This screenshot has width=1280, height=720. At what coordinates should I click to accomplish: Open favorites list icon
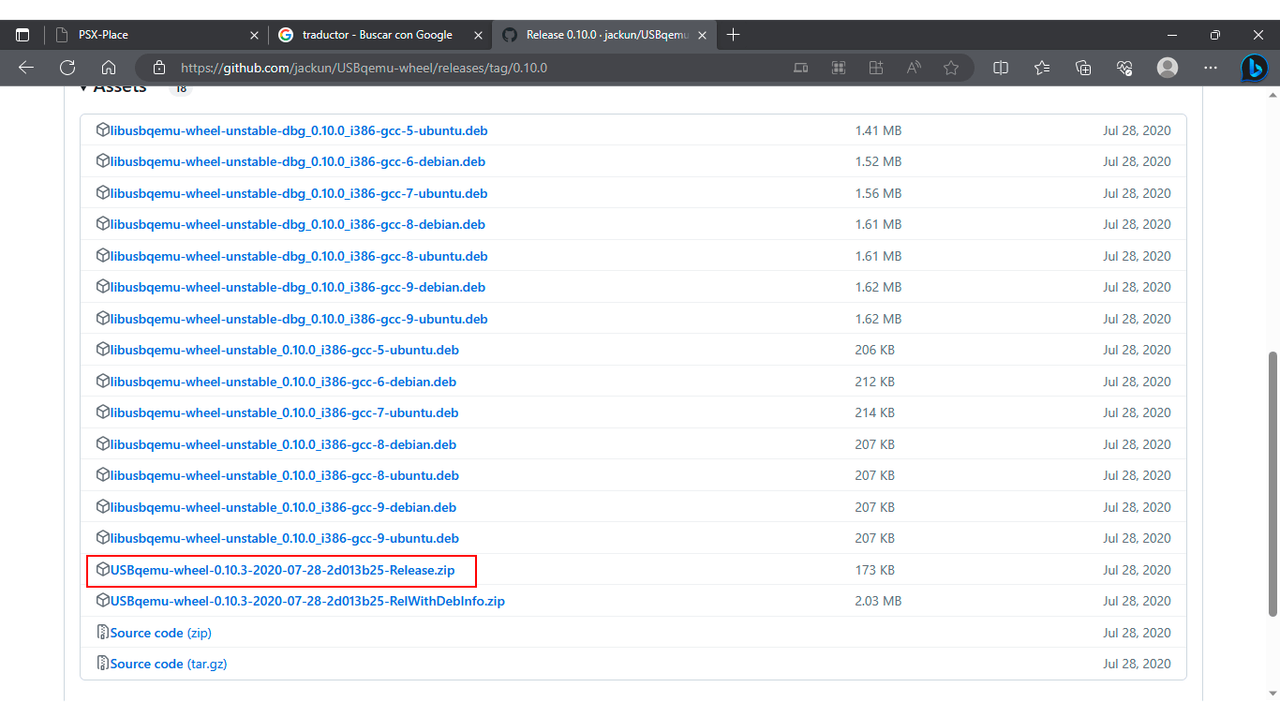click(x=1042, y=68)
